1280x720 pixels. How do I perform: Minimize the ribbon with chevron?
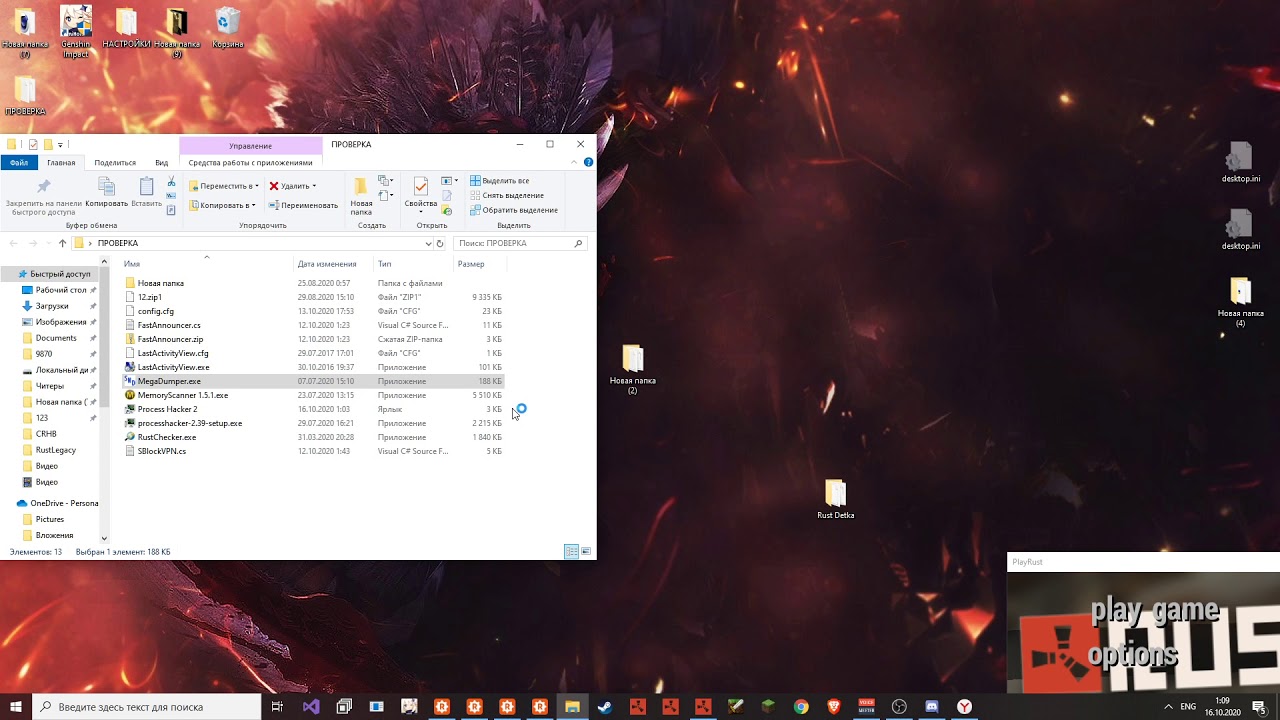[x=575, y=162]
